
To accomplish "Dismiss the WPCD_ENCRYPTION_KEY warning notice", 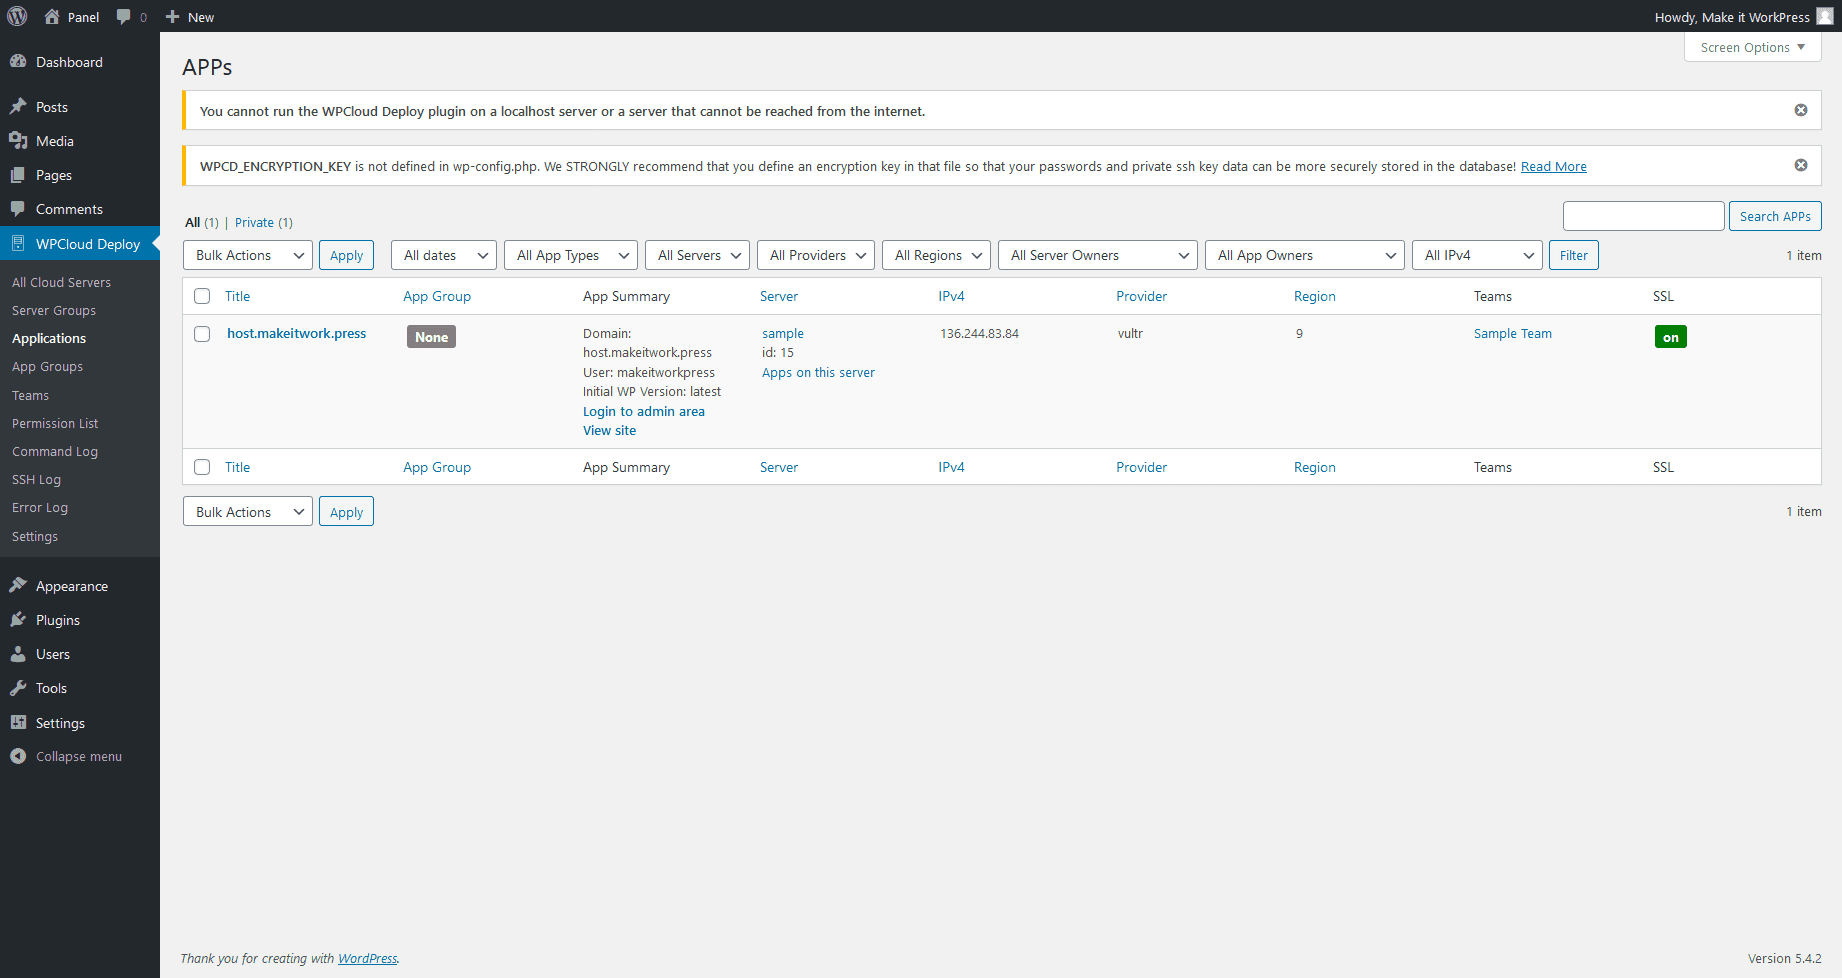I will [1800, 164].
